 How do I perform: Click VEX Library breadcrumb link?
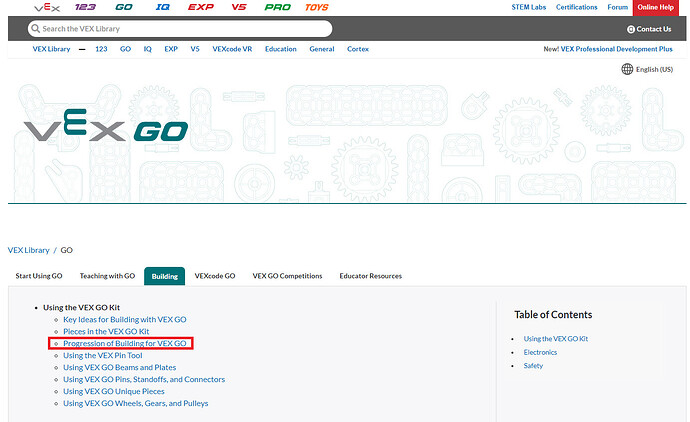point(29,250)
